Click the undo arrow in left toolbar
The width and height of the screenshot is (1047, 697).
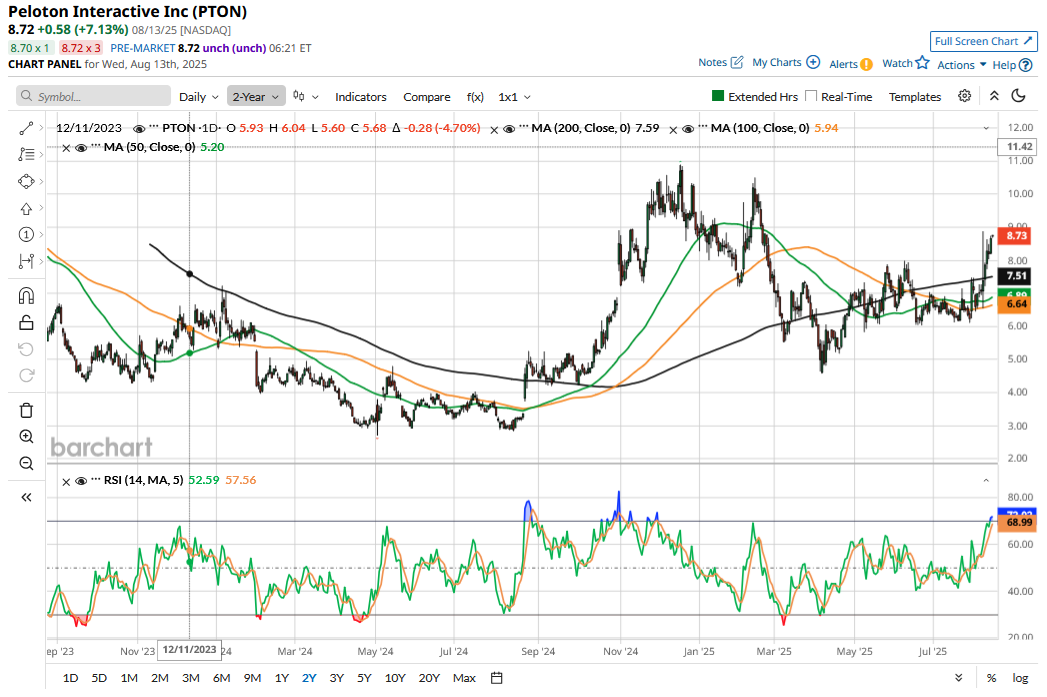(x=26, y=349)
